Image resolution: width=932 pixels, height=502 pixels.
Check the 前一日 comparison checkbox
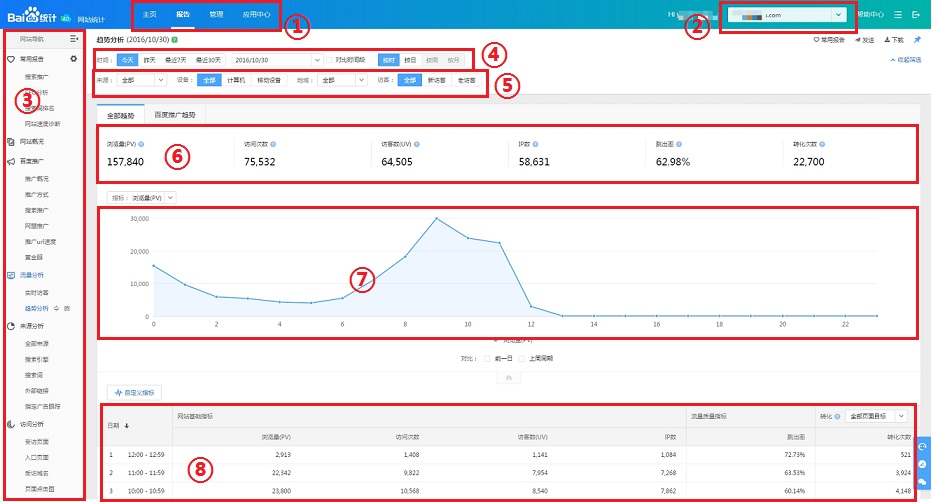tap(486, 357)
